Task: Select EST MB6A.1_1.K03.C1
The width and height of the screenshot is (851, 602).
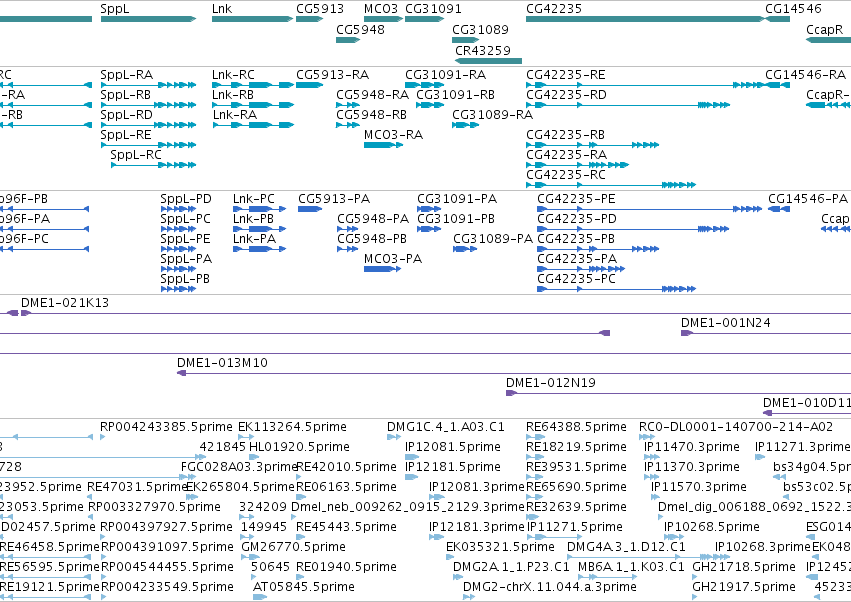Action: [631, 567]
